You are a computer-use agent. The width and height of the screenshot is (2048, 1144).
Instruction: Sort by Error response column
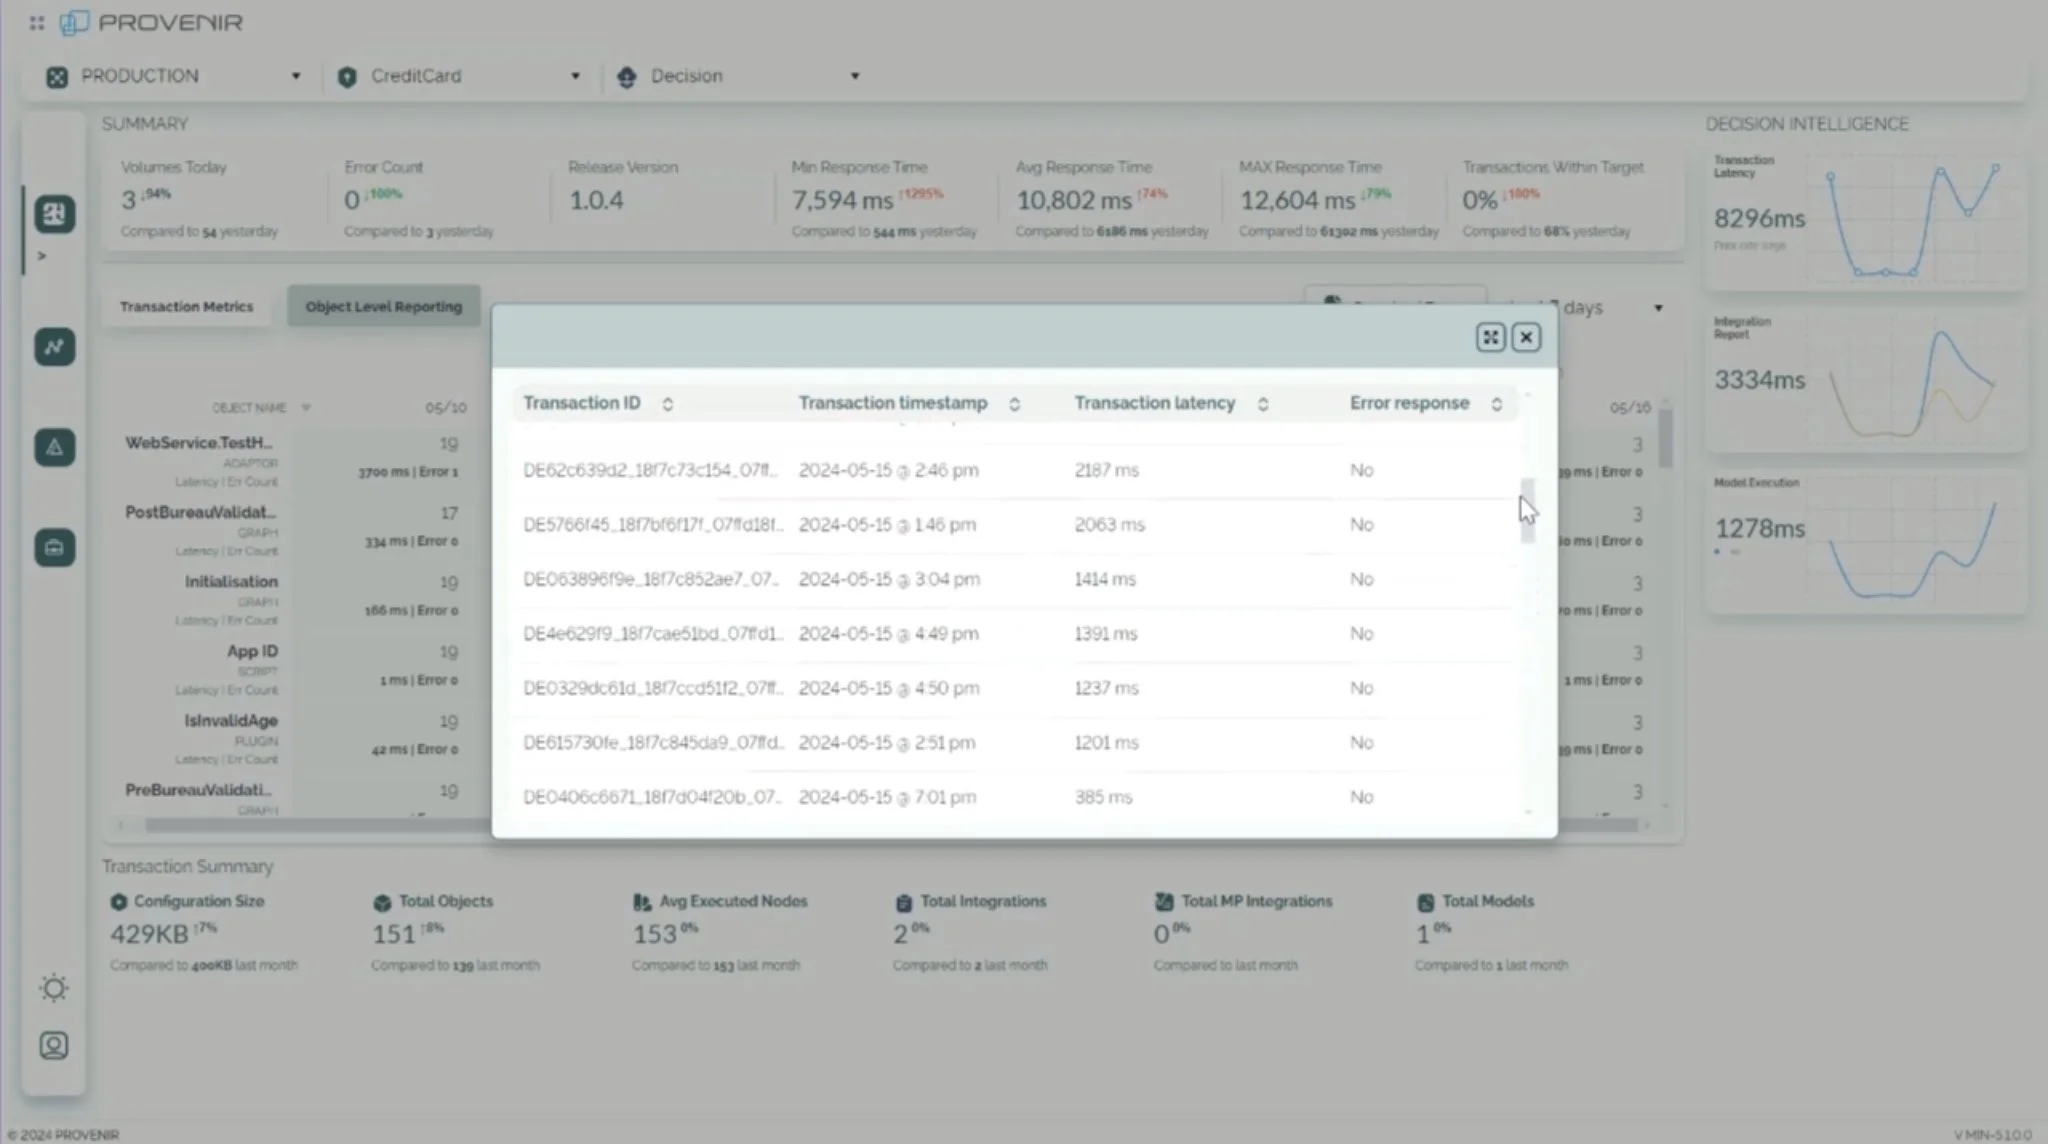coord(1496,404)
